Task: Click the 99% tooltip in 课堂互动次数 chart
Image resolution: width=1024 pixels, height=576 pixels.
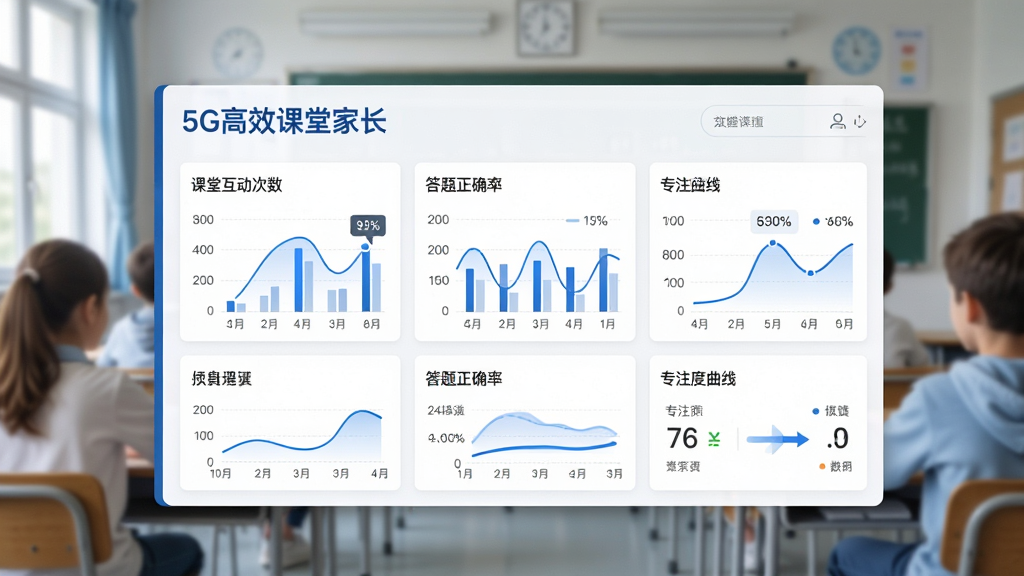Action: coord(368,226)
